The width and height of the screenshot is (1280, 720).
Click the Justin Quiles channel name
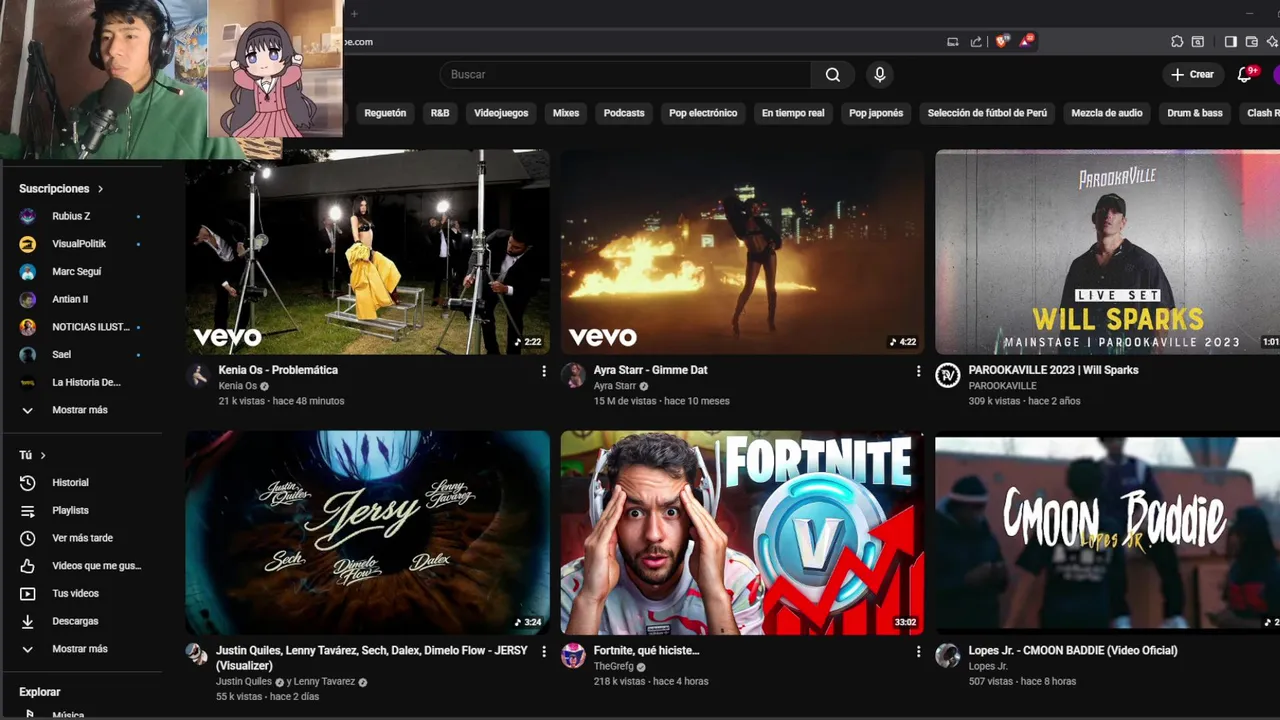(x=244, y=682)
